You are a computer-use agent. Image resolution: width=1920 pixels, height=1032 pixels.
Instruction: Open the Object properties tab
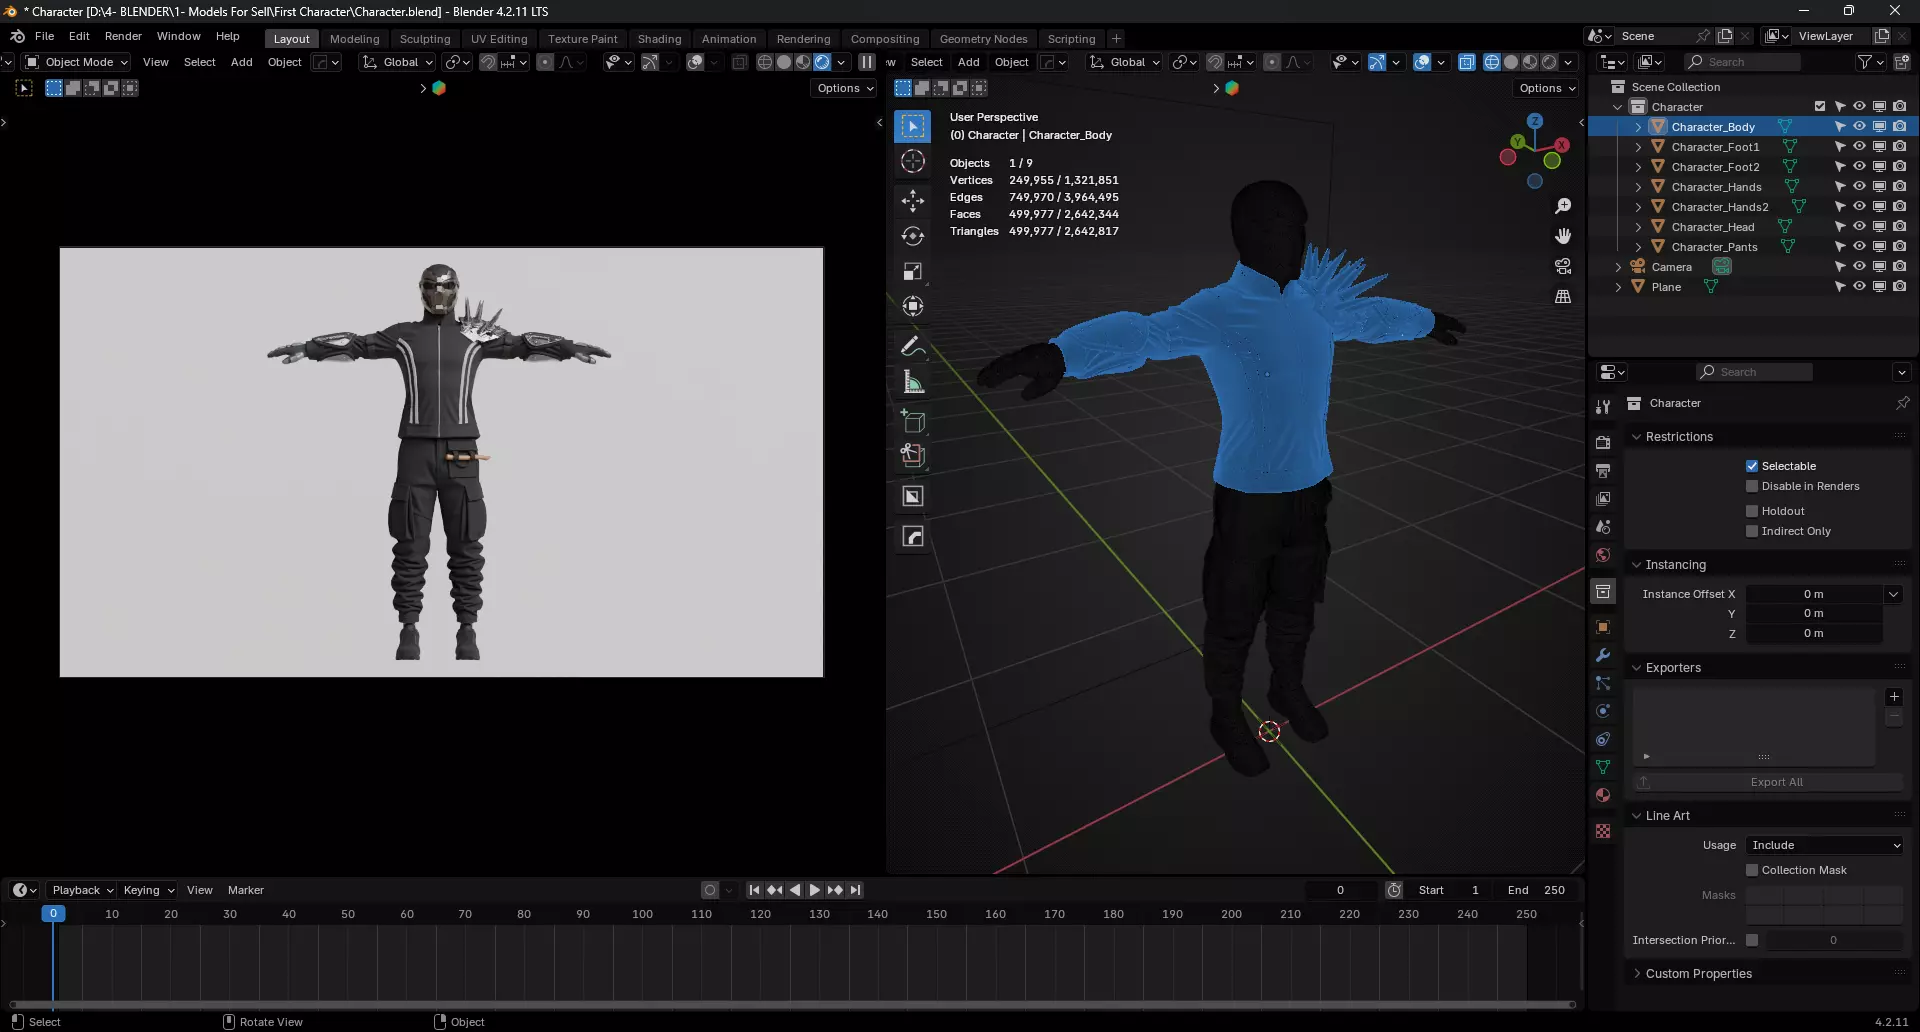1603,627
